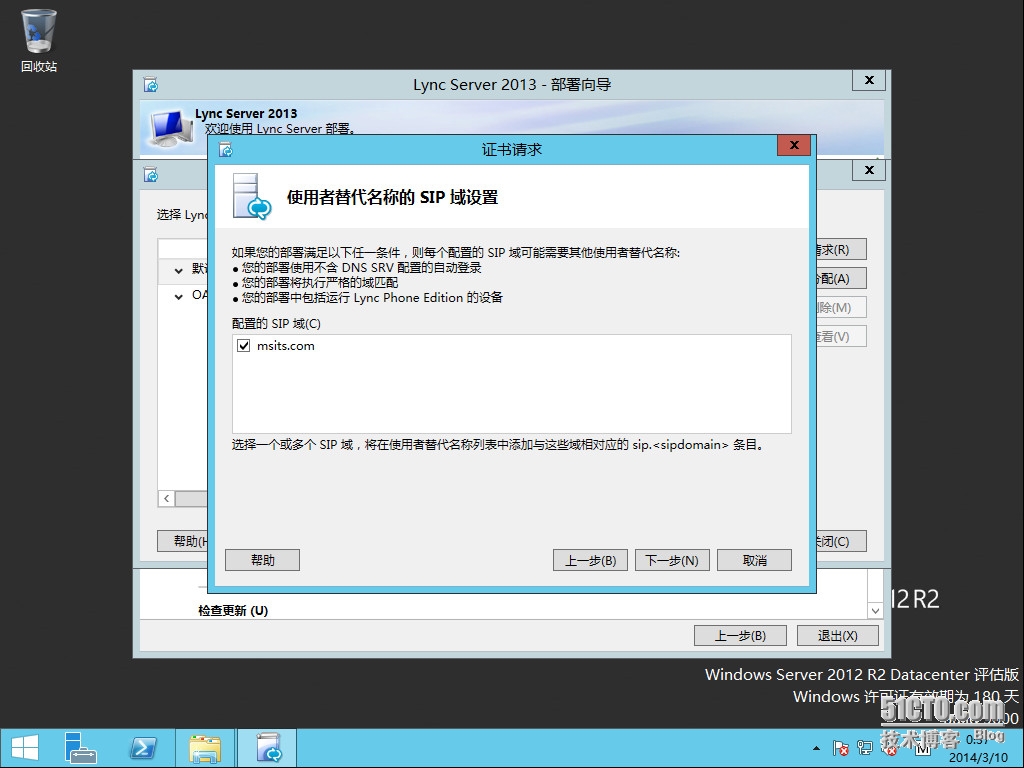Close the 证书请求 dialog with red X
Screen dimensions: 1024x768
click(794, 145)
